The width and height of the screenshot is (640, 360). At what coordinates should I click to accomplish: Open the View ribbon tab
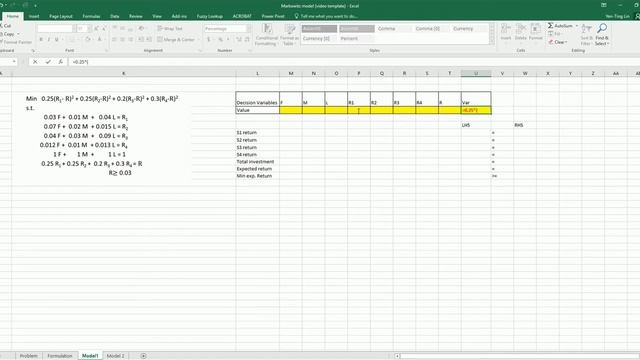[x=157, y=16]
